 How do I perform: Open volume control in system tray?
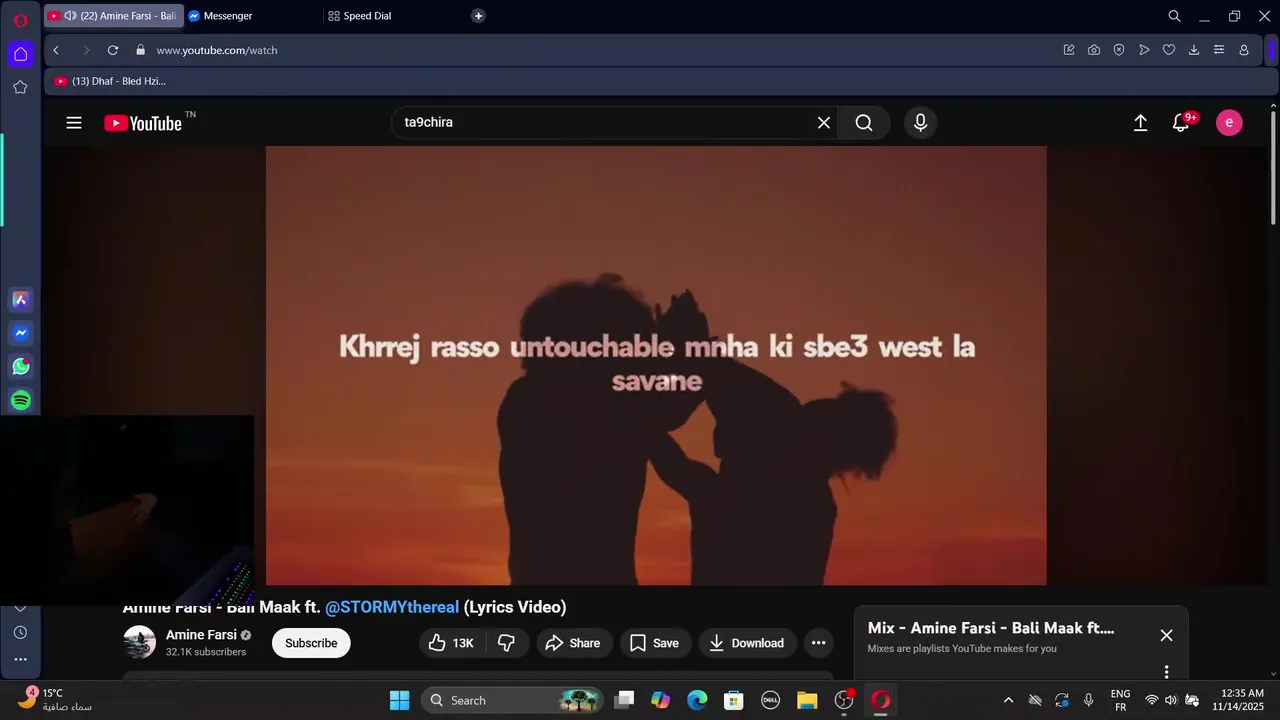click(x=1171, y=700)
